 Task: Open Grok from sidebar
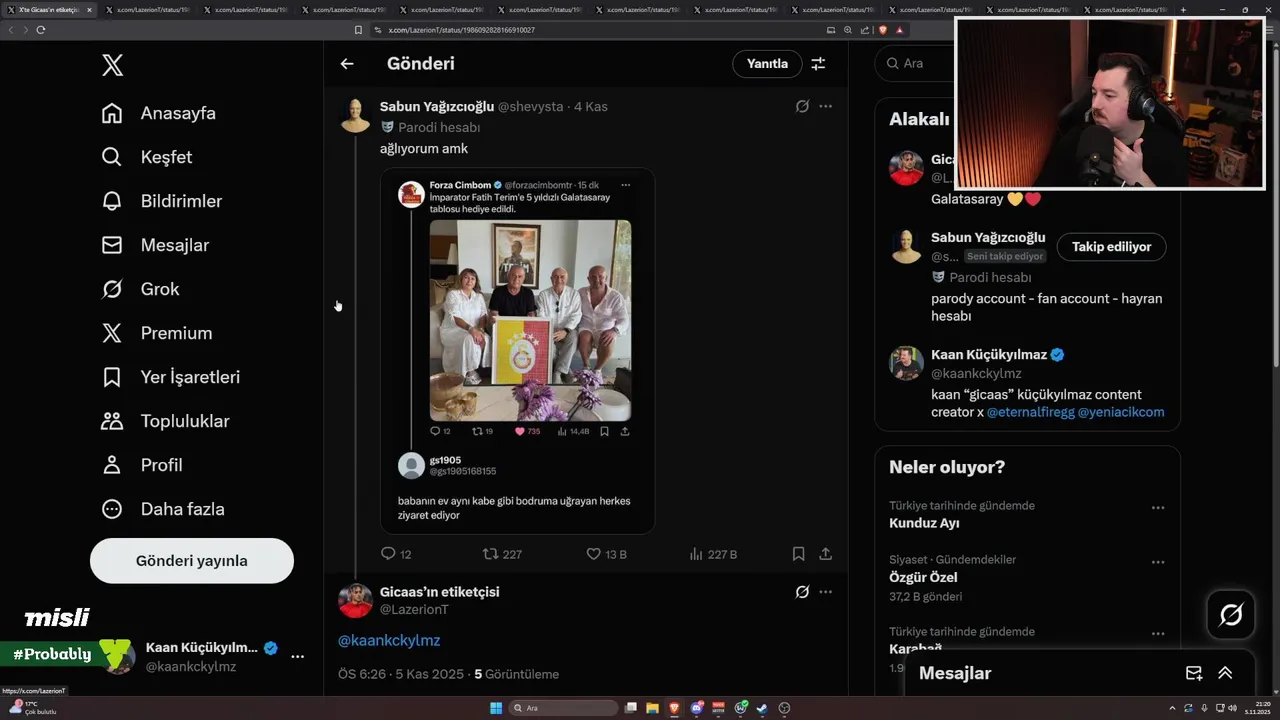coord(141,289)
